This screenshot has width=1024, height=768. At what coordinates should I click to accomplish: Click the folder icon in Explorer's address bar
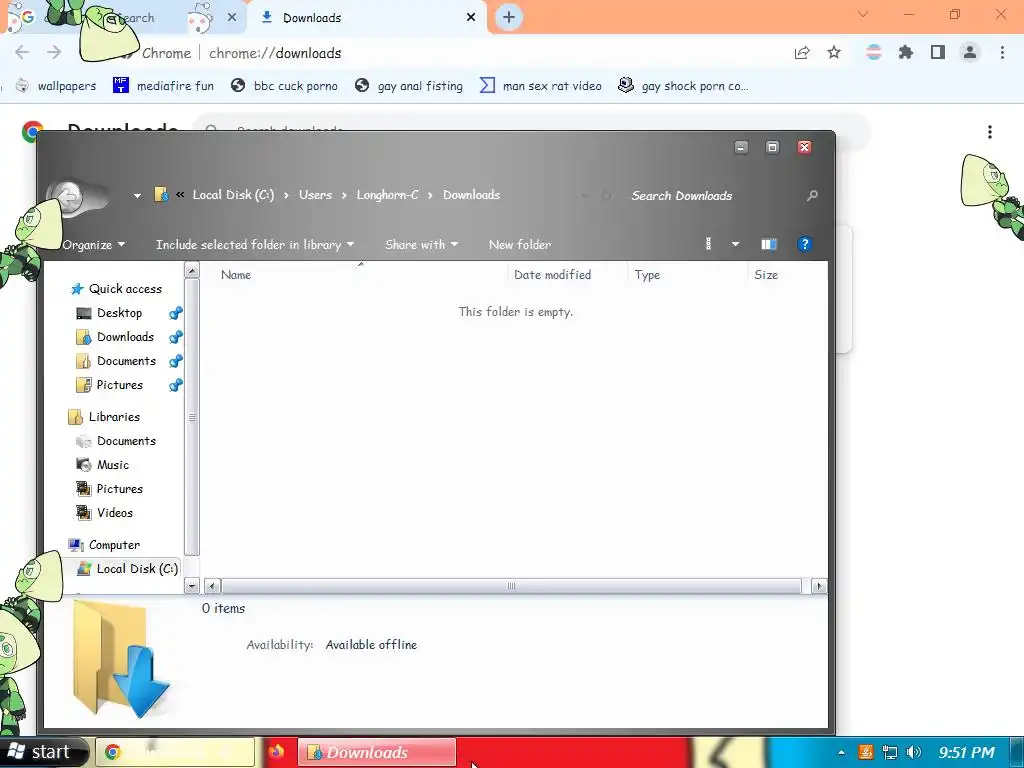[161, 195]
